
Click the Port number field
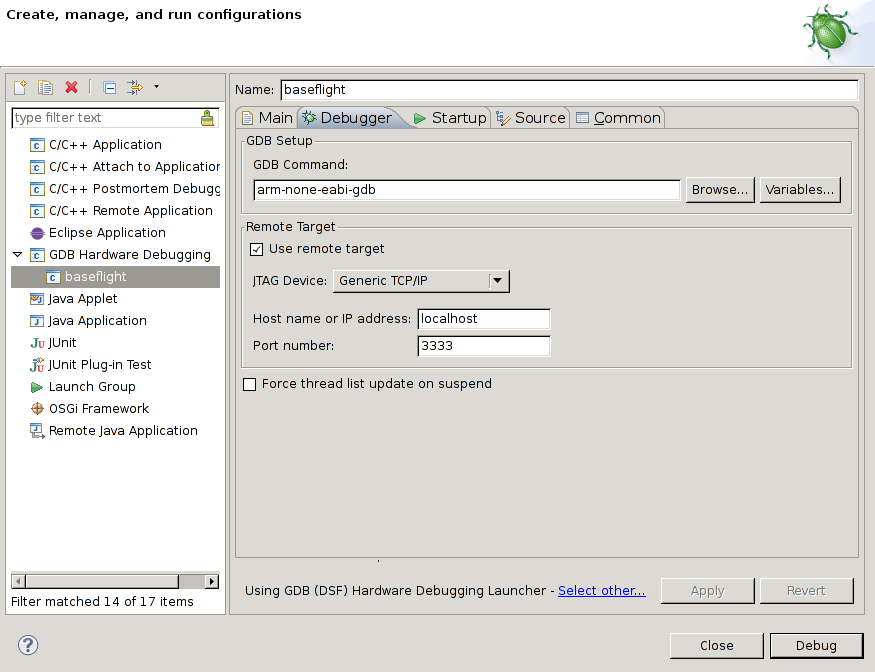[x=484, y=346]
